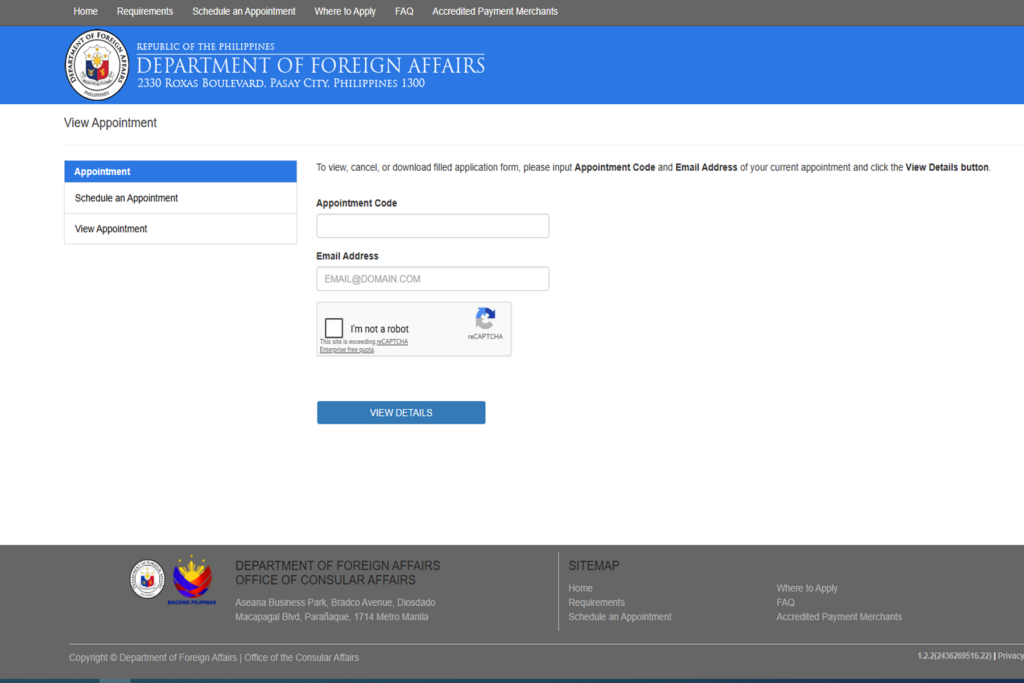Screen dimensions: 1024x683
Task: Open Accredited Payment Merchants in top navigation
Action: point(495,11)
